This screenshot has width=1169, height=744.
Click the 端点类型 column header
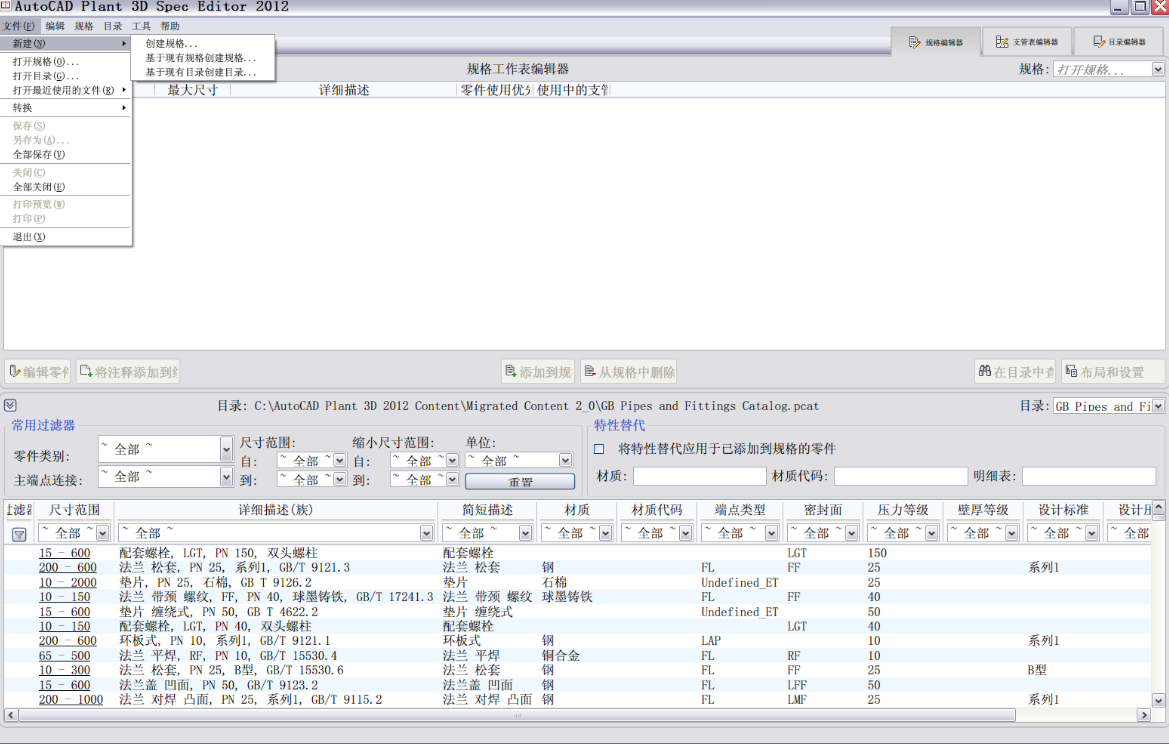tap(740, 510)
